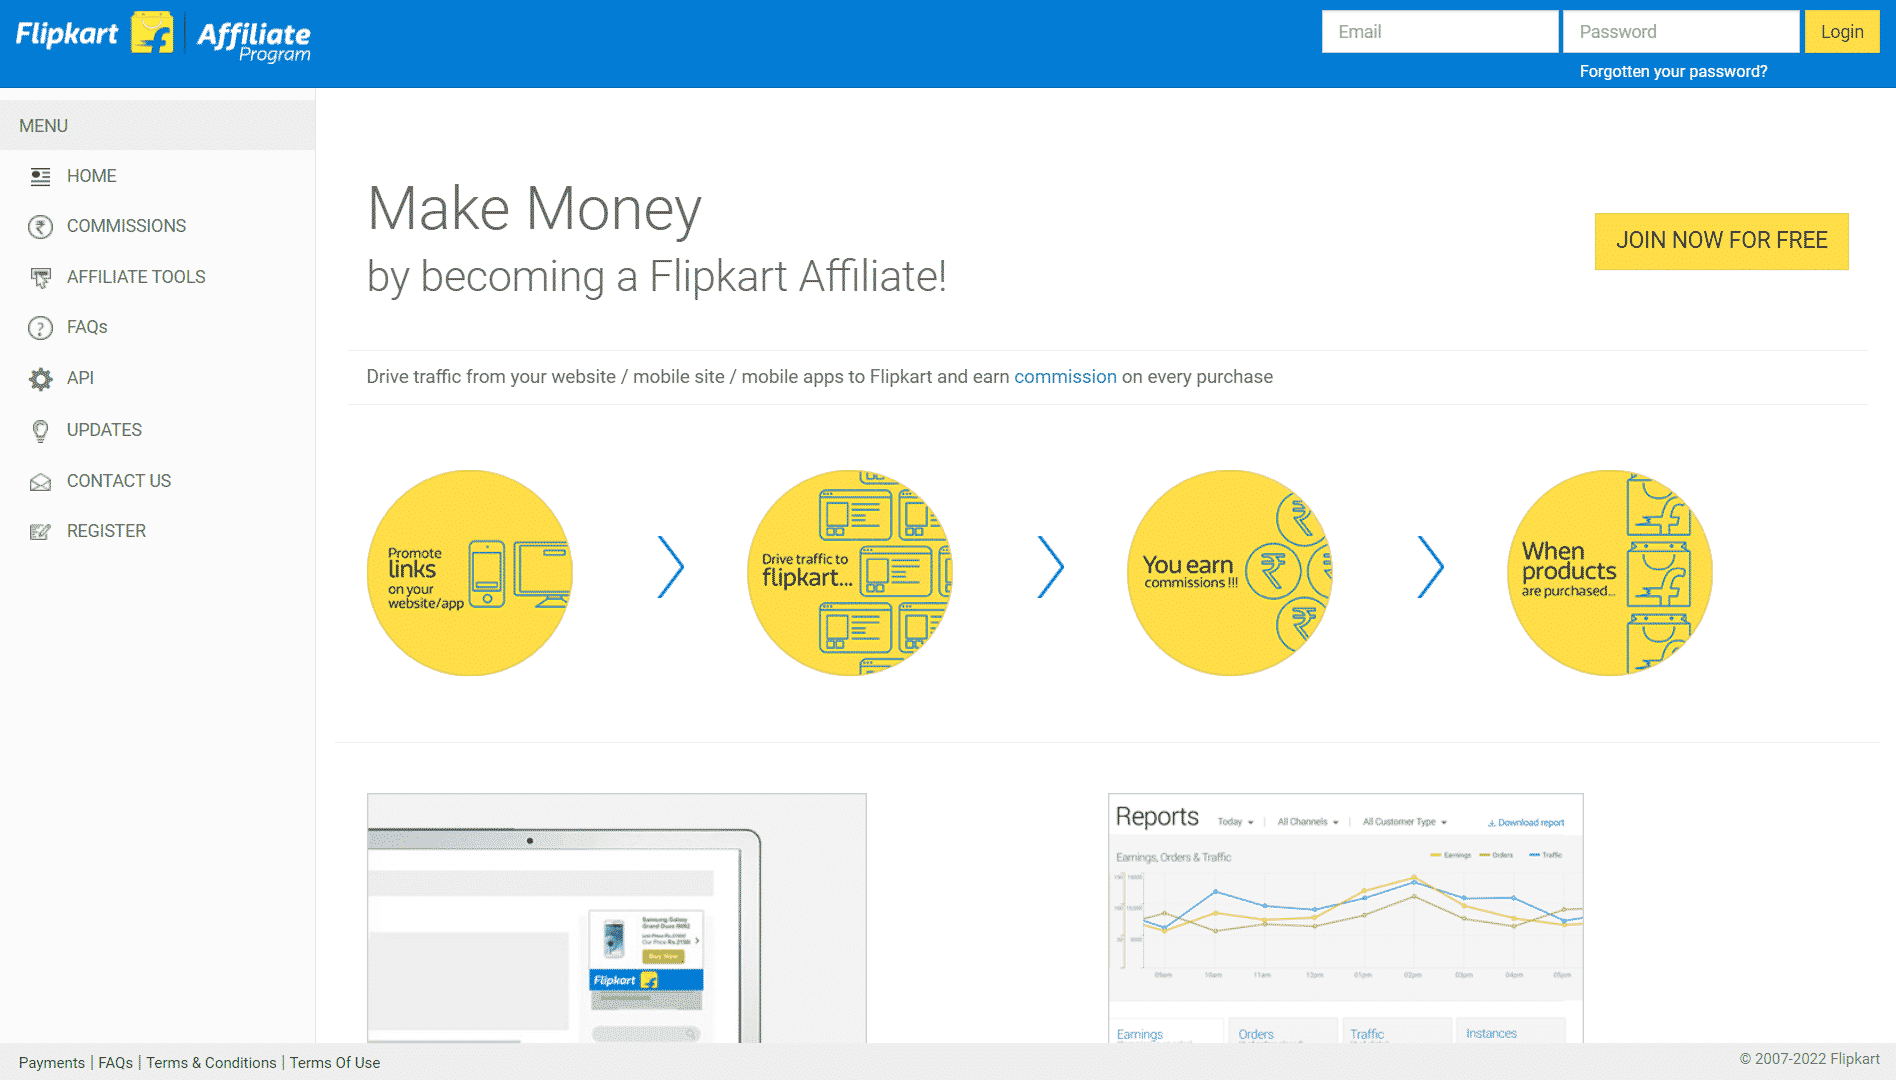Focus the Email input field

(x=1440, y=32)
